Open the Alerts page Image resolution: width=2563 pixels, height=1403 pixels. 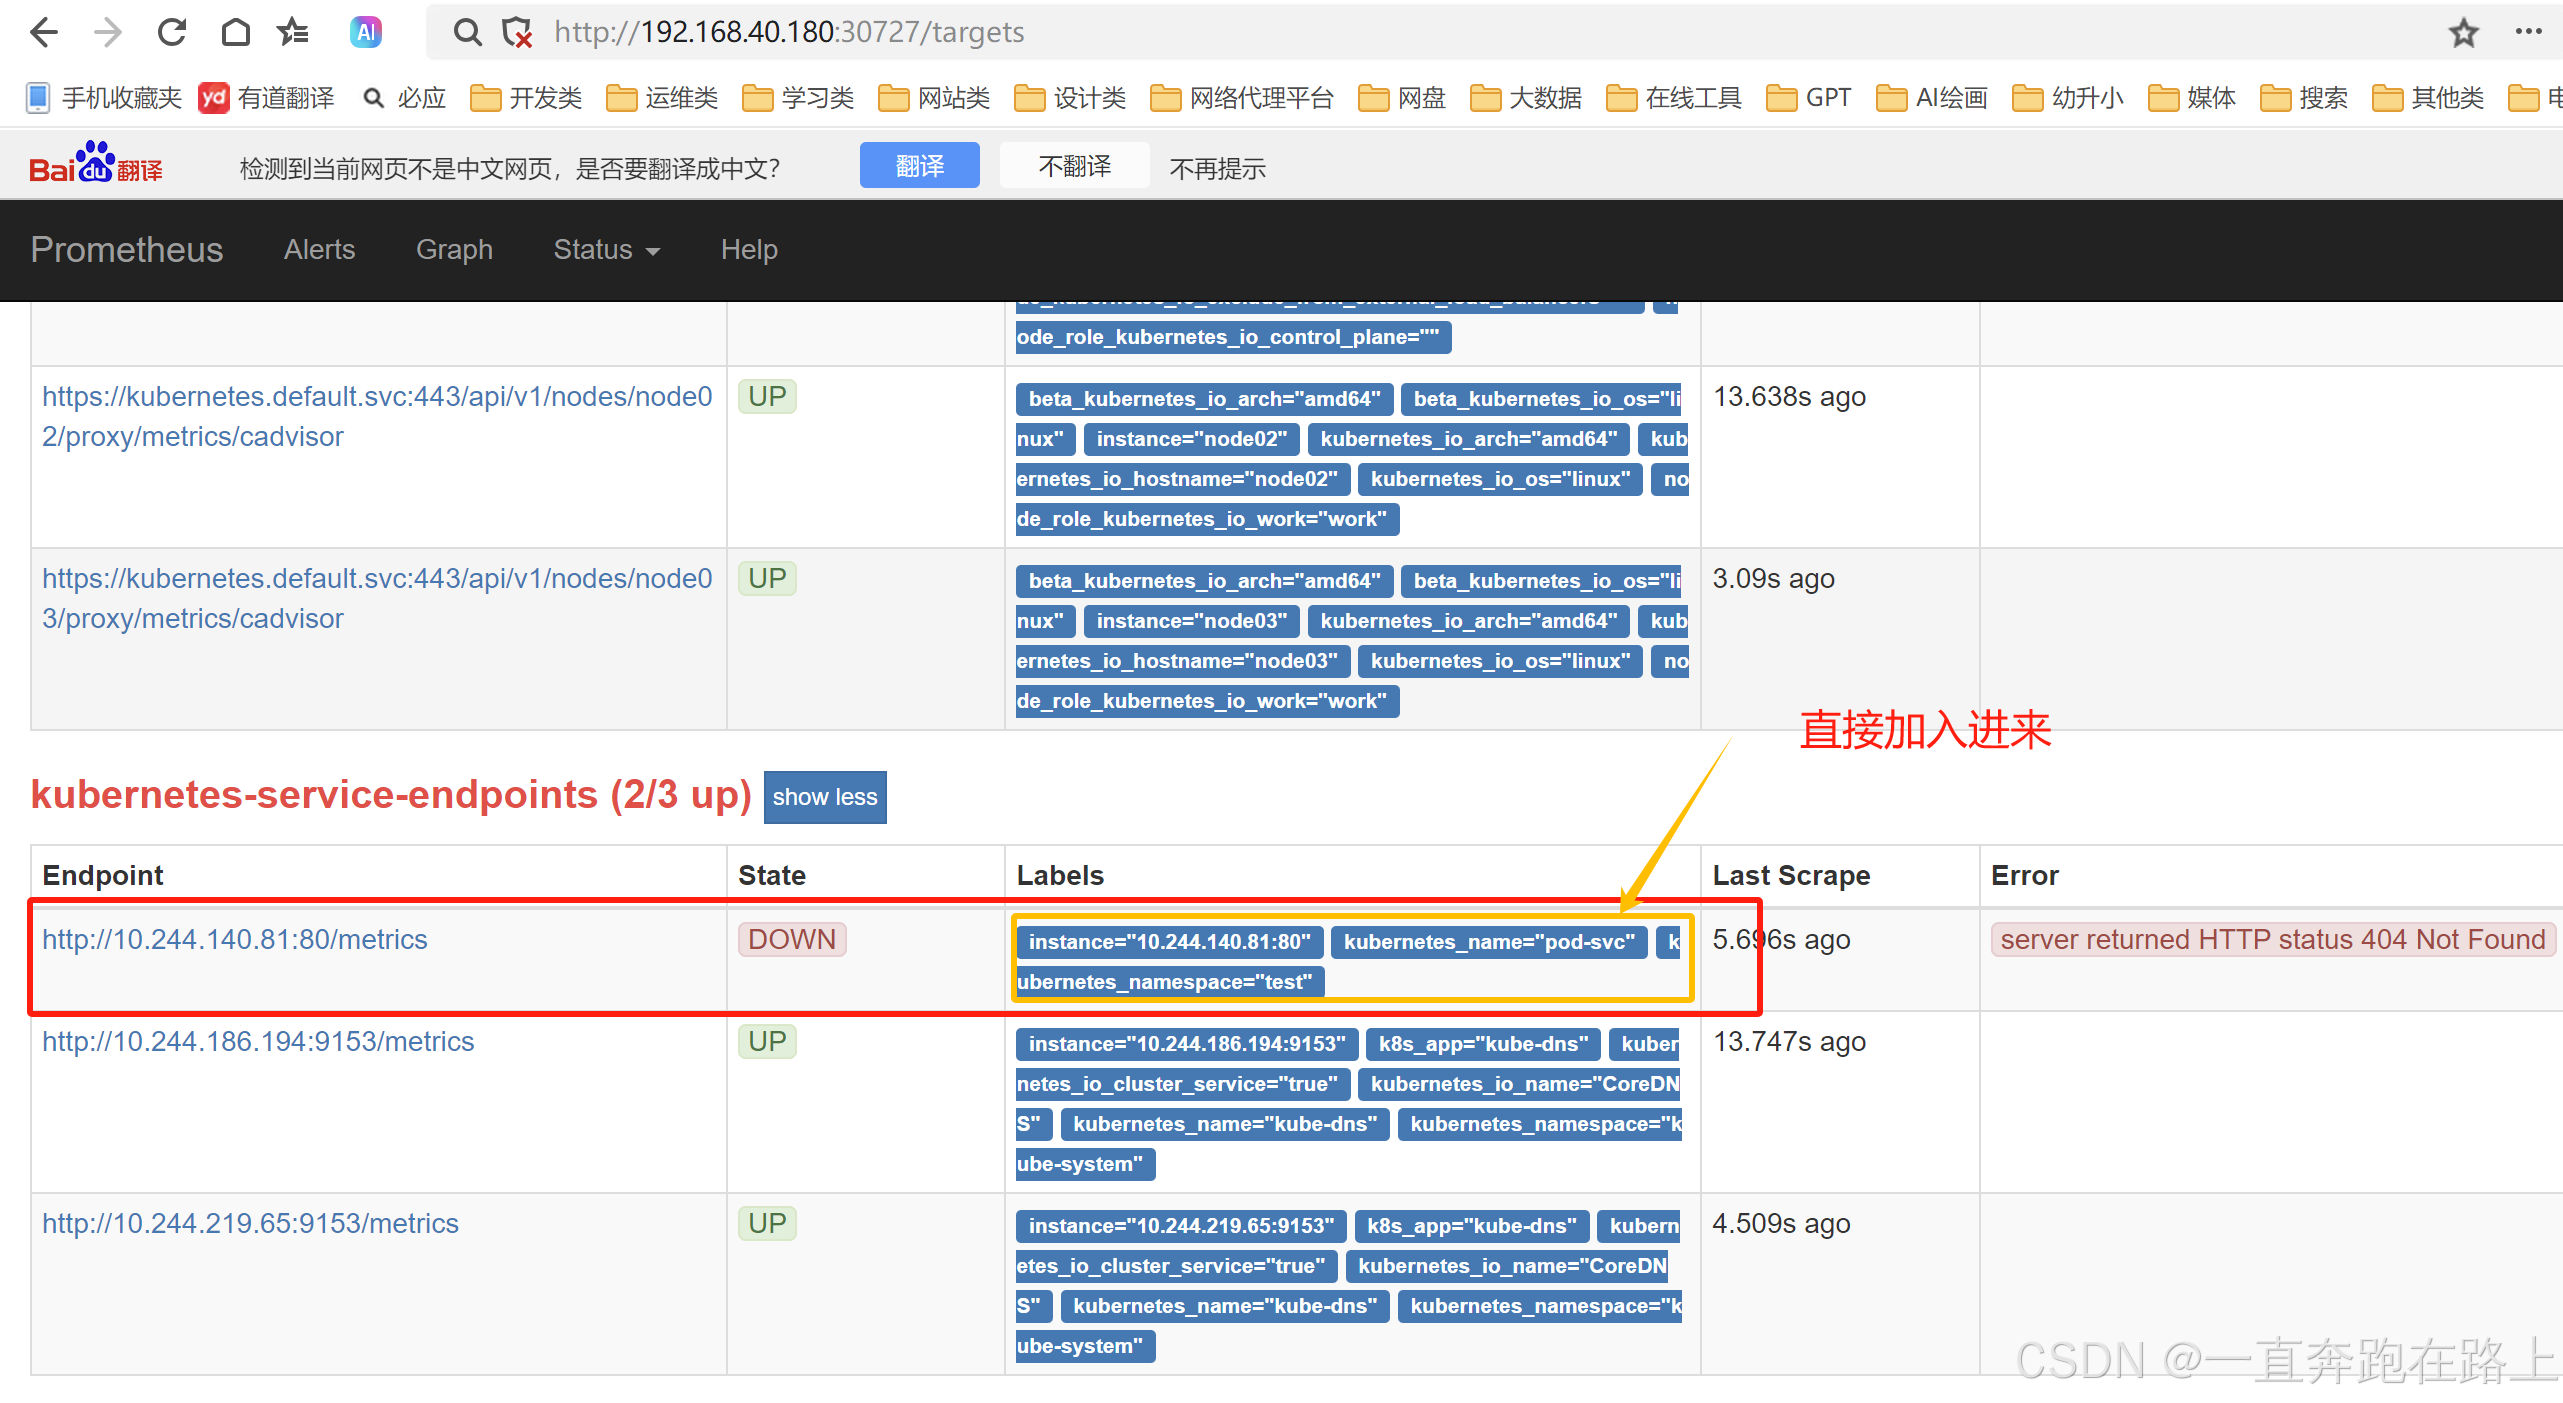[319, 250]
